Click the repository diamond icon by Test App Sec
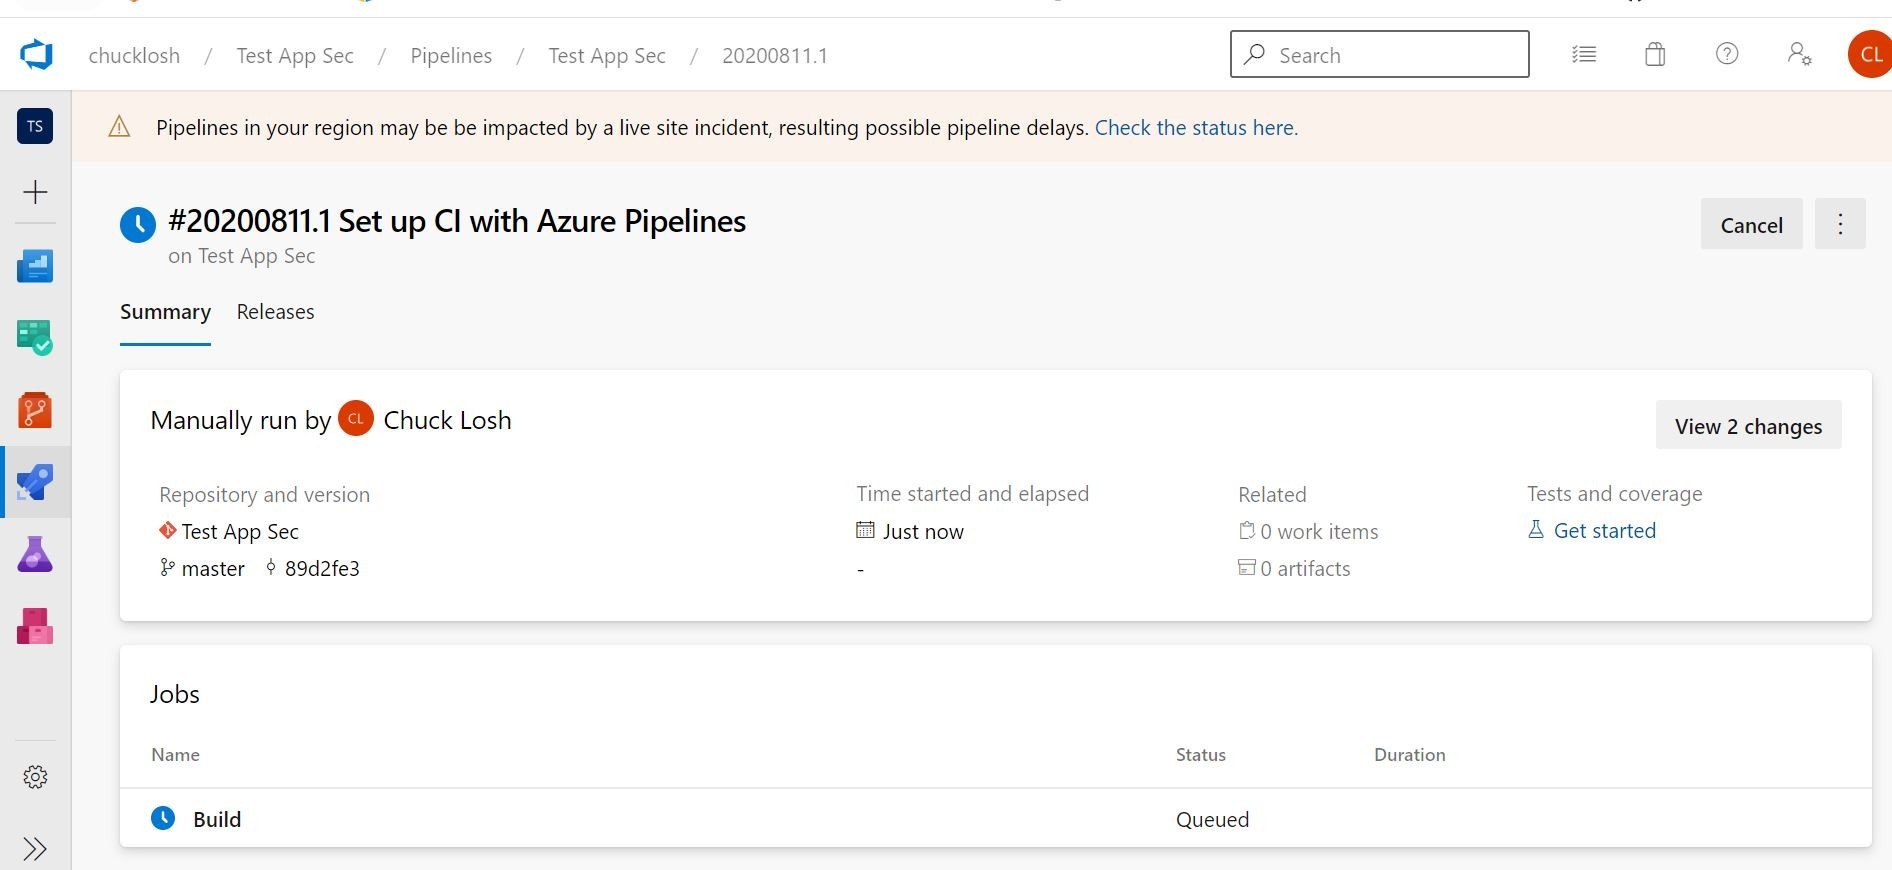Viewport: 1892px width, 870px height. 167,530
